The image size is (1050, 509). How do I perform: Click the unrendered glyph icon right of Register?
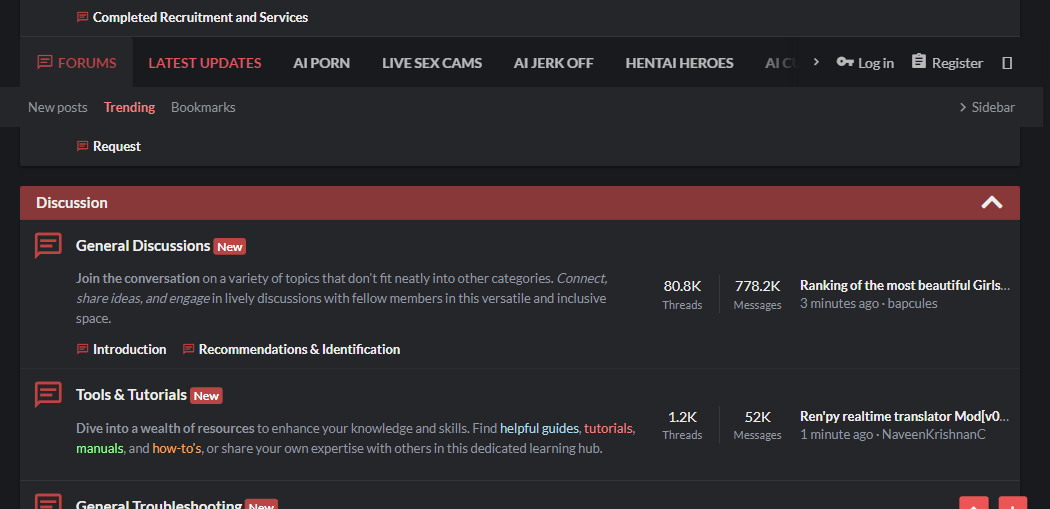[x=1007, y=63]
